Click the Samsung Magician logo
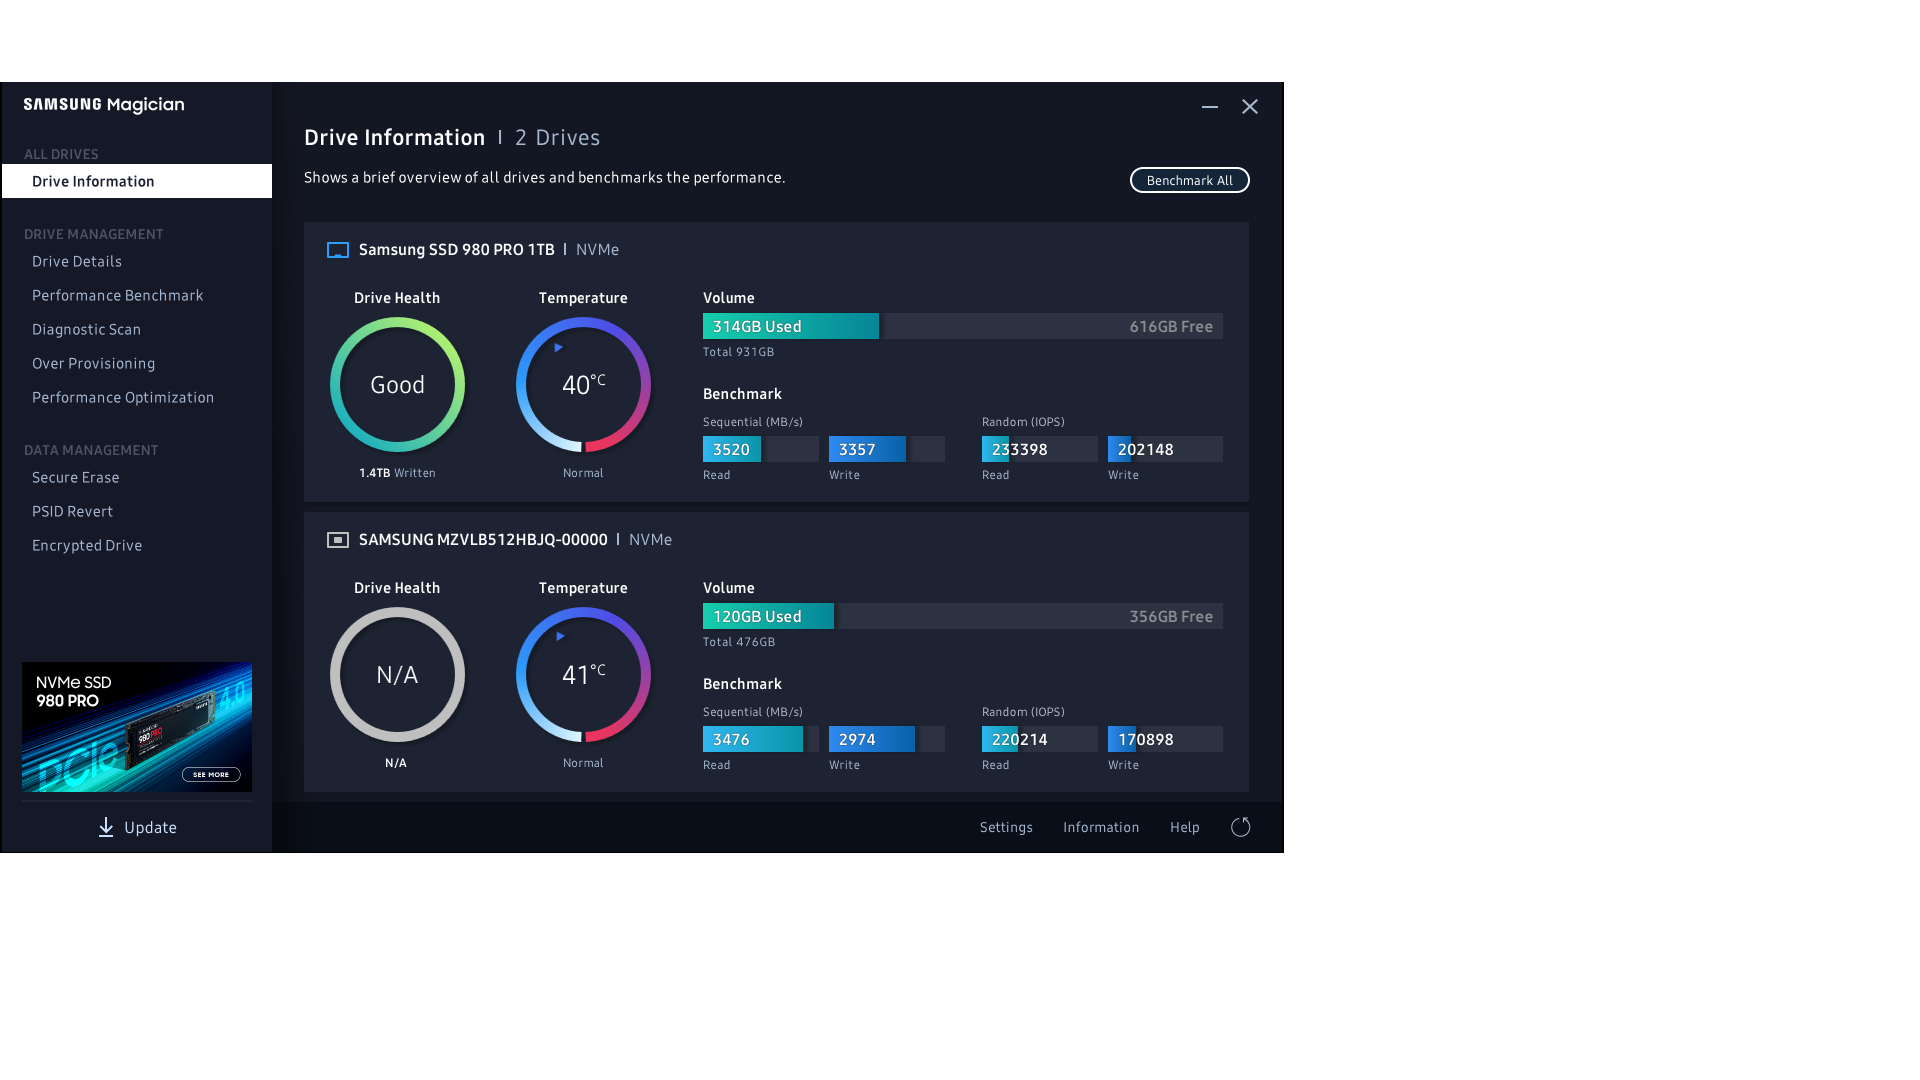1920x1080 pixels. click(x=104, y=105)
